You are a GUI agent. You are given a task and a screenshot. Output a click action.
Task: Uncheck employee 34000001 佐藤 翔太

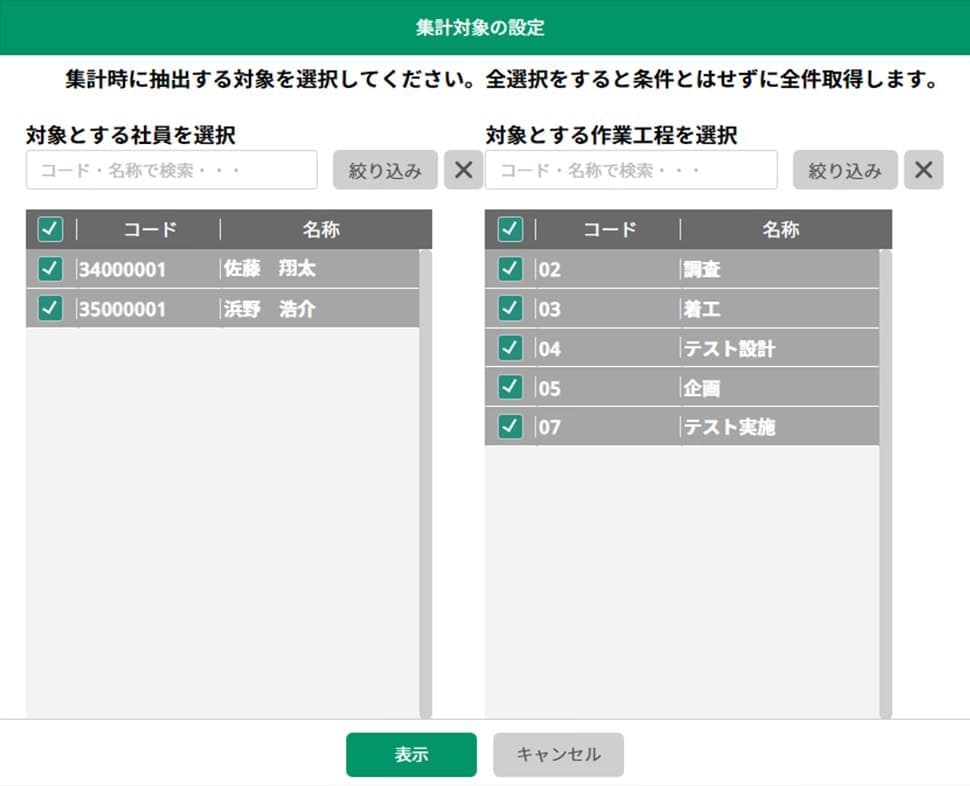(50, 269)
